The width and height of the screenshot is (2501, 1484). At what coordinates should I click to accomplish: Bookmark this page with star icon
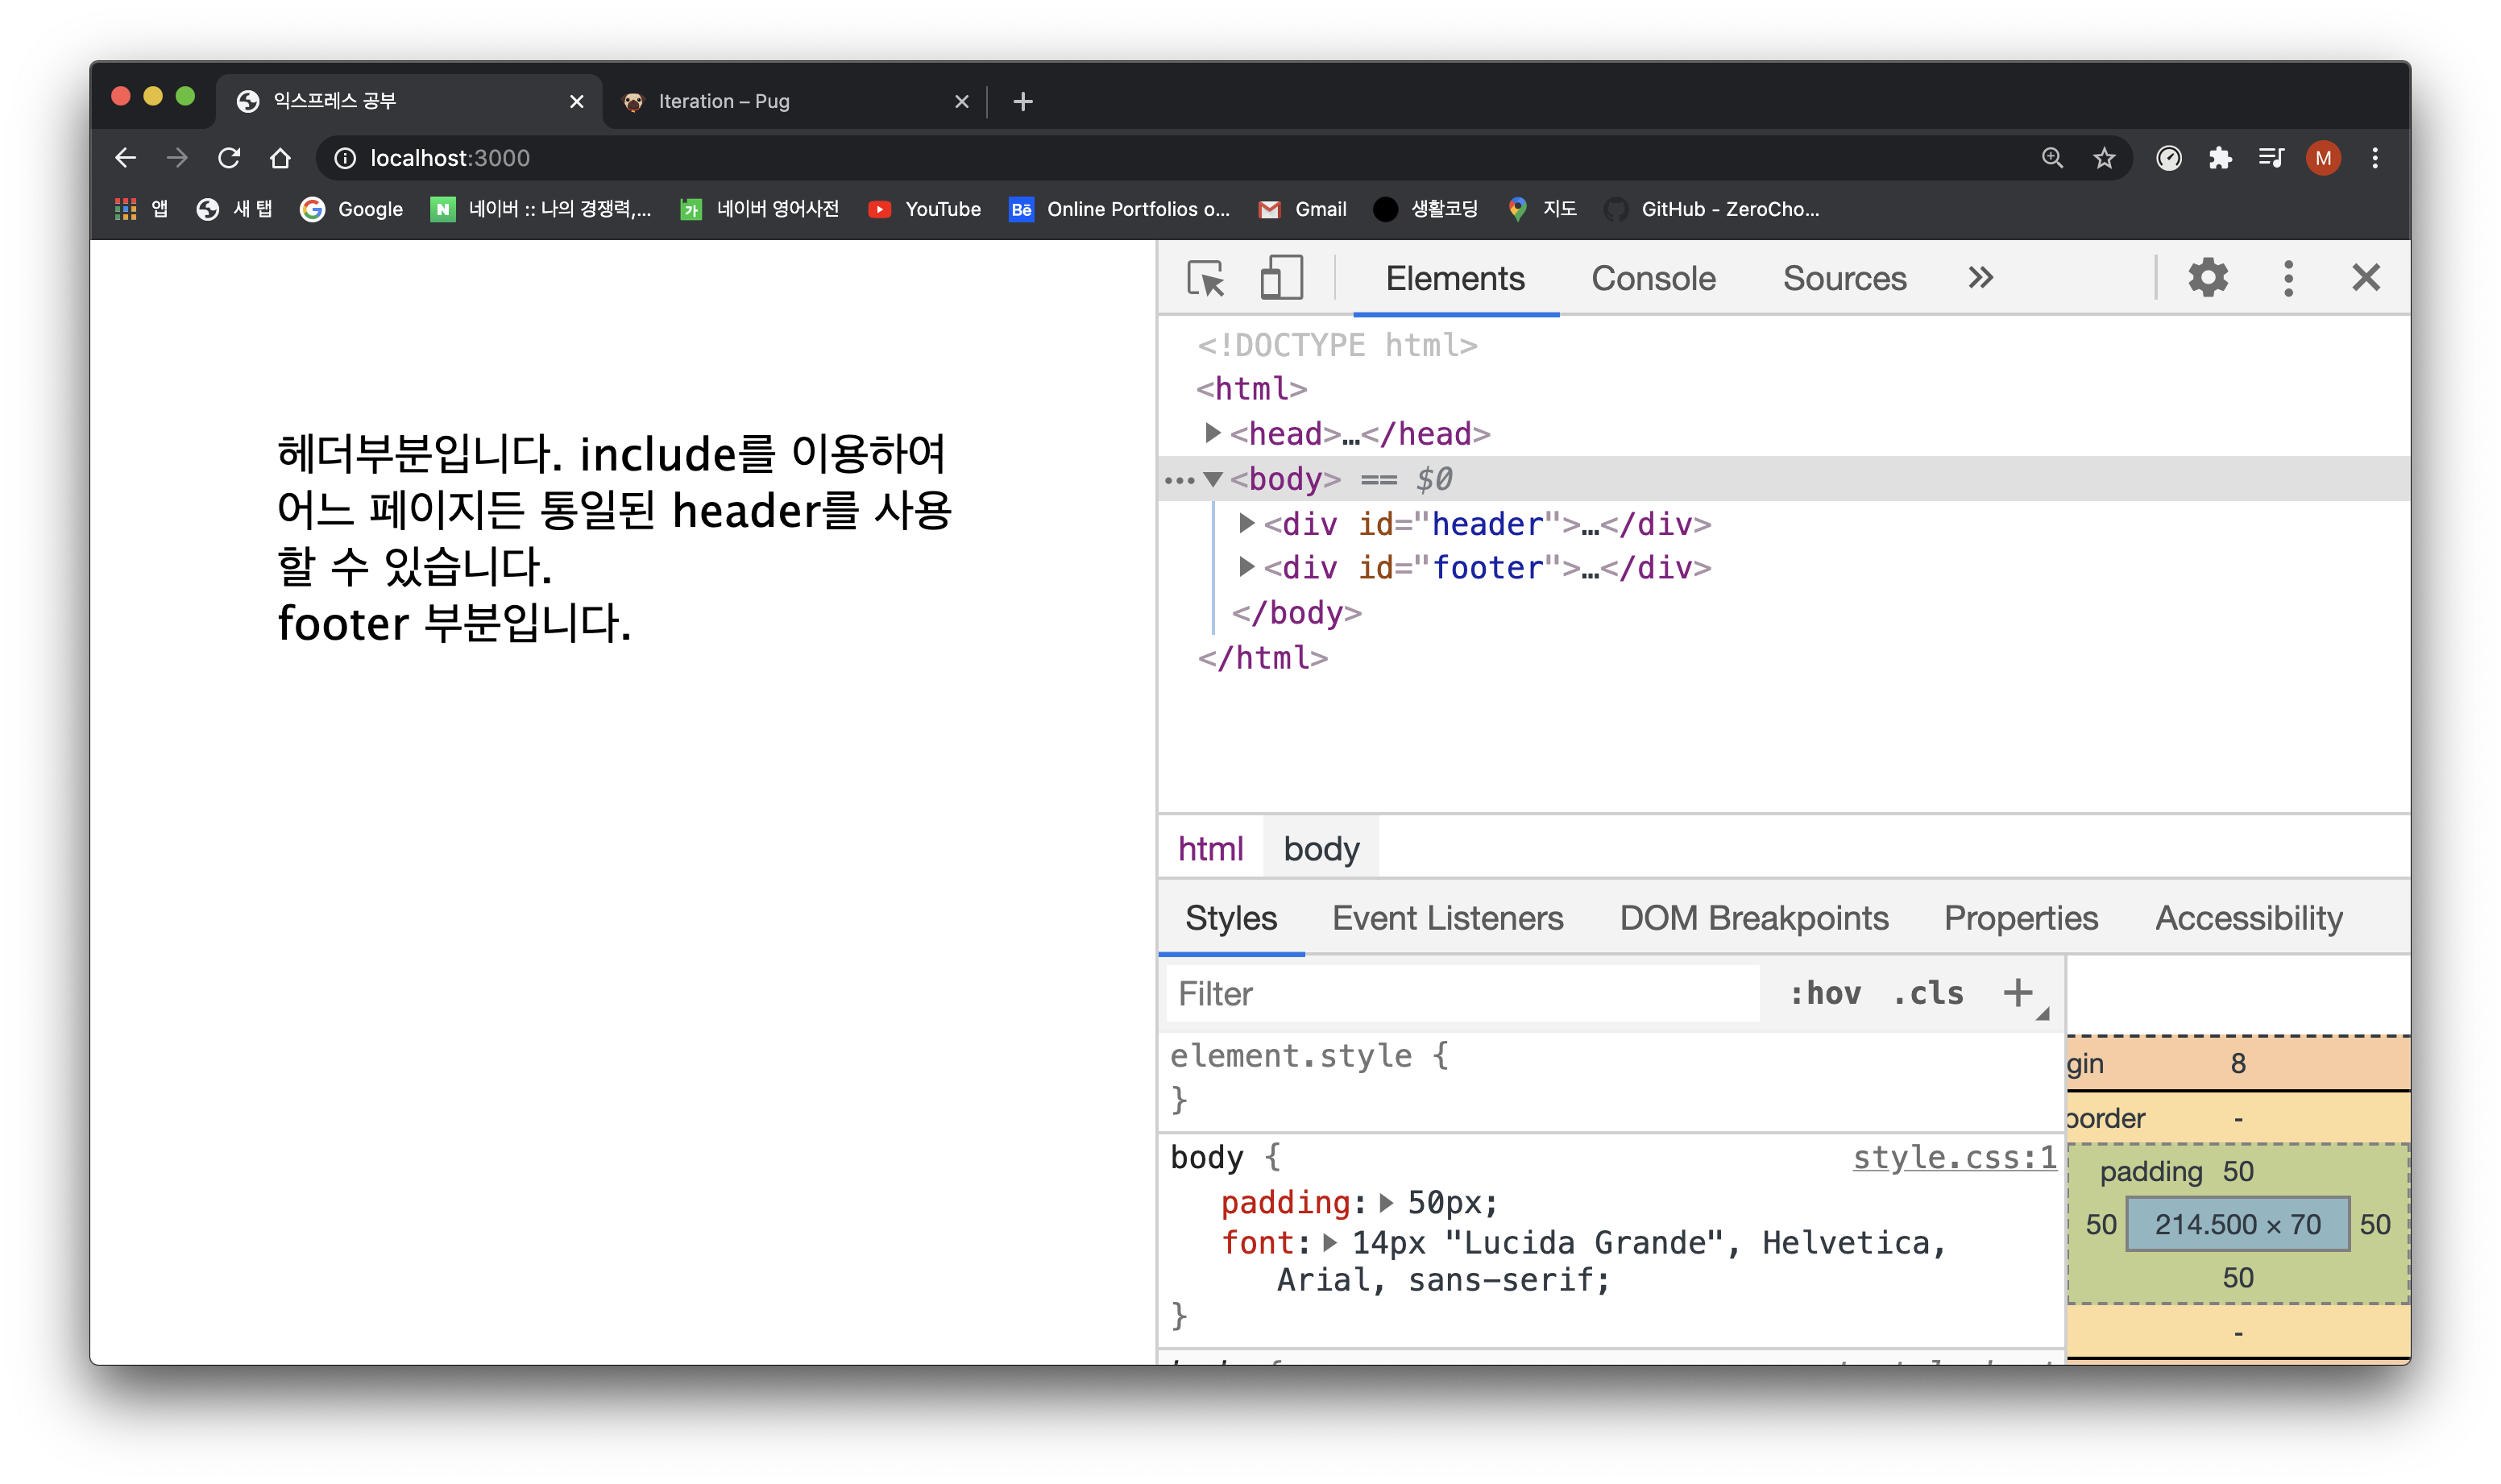[2104, 158]
